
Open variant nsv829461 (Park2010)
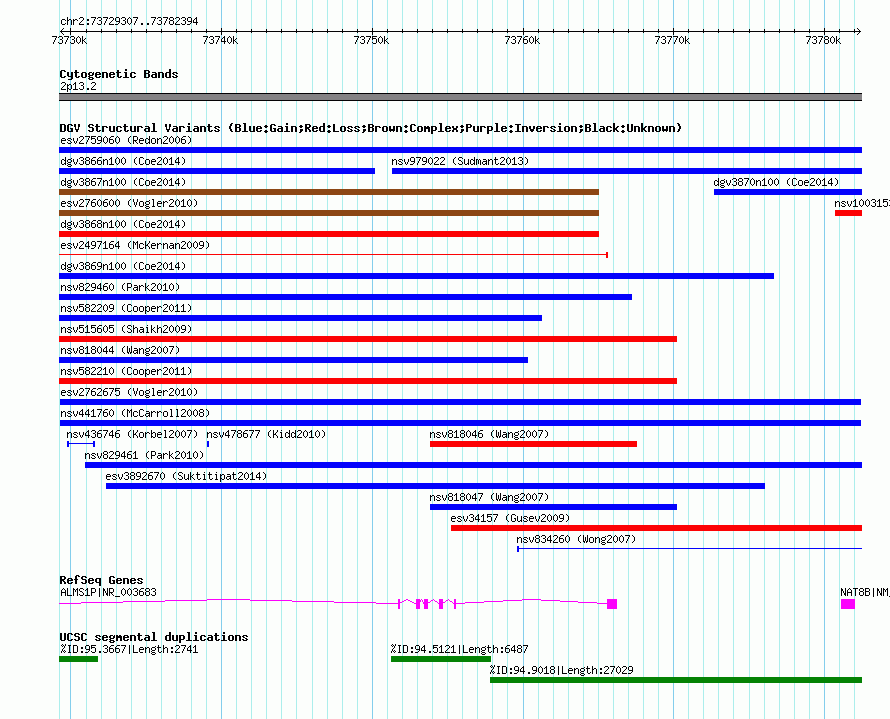click(x=144, y=455)
